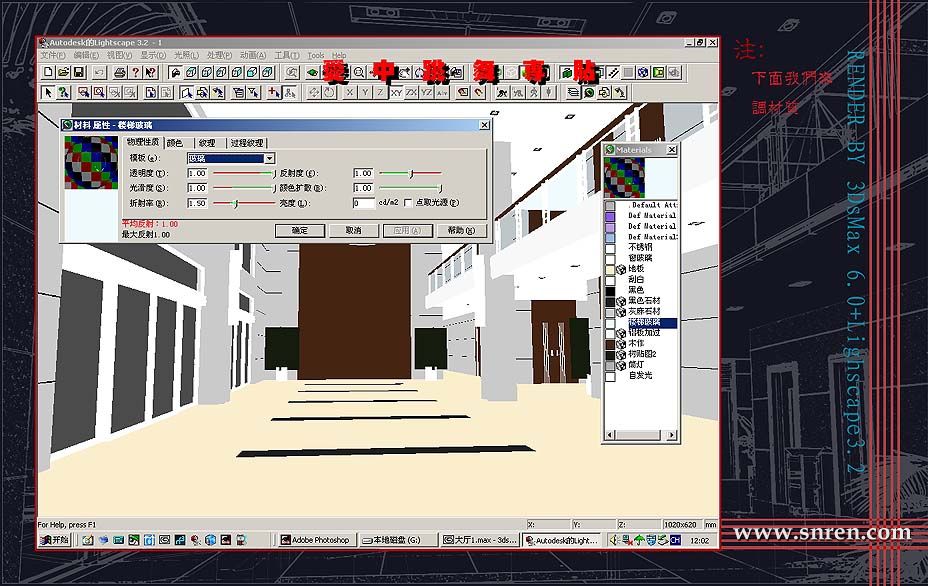Click the Z axis constraint button

pyautogui.click(x=381, y=92)
